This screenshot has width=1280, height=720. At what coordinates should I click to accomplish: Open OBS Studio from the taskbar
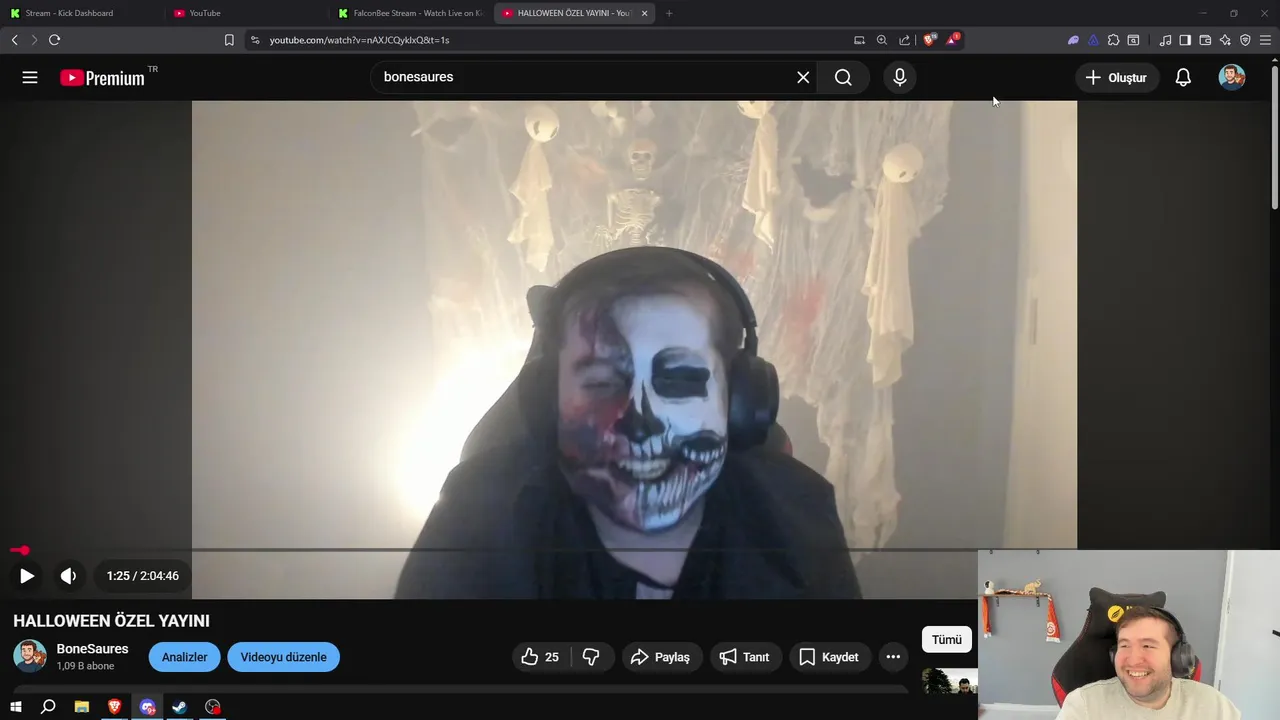pos(212,707)
